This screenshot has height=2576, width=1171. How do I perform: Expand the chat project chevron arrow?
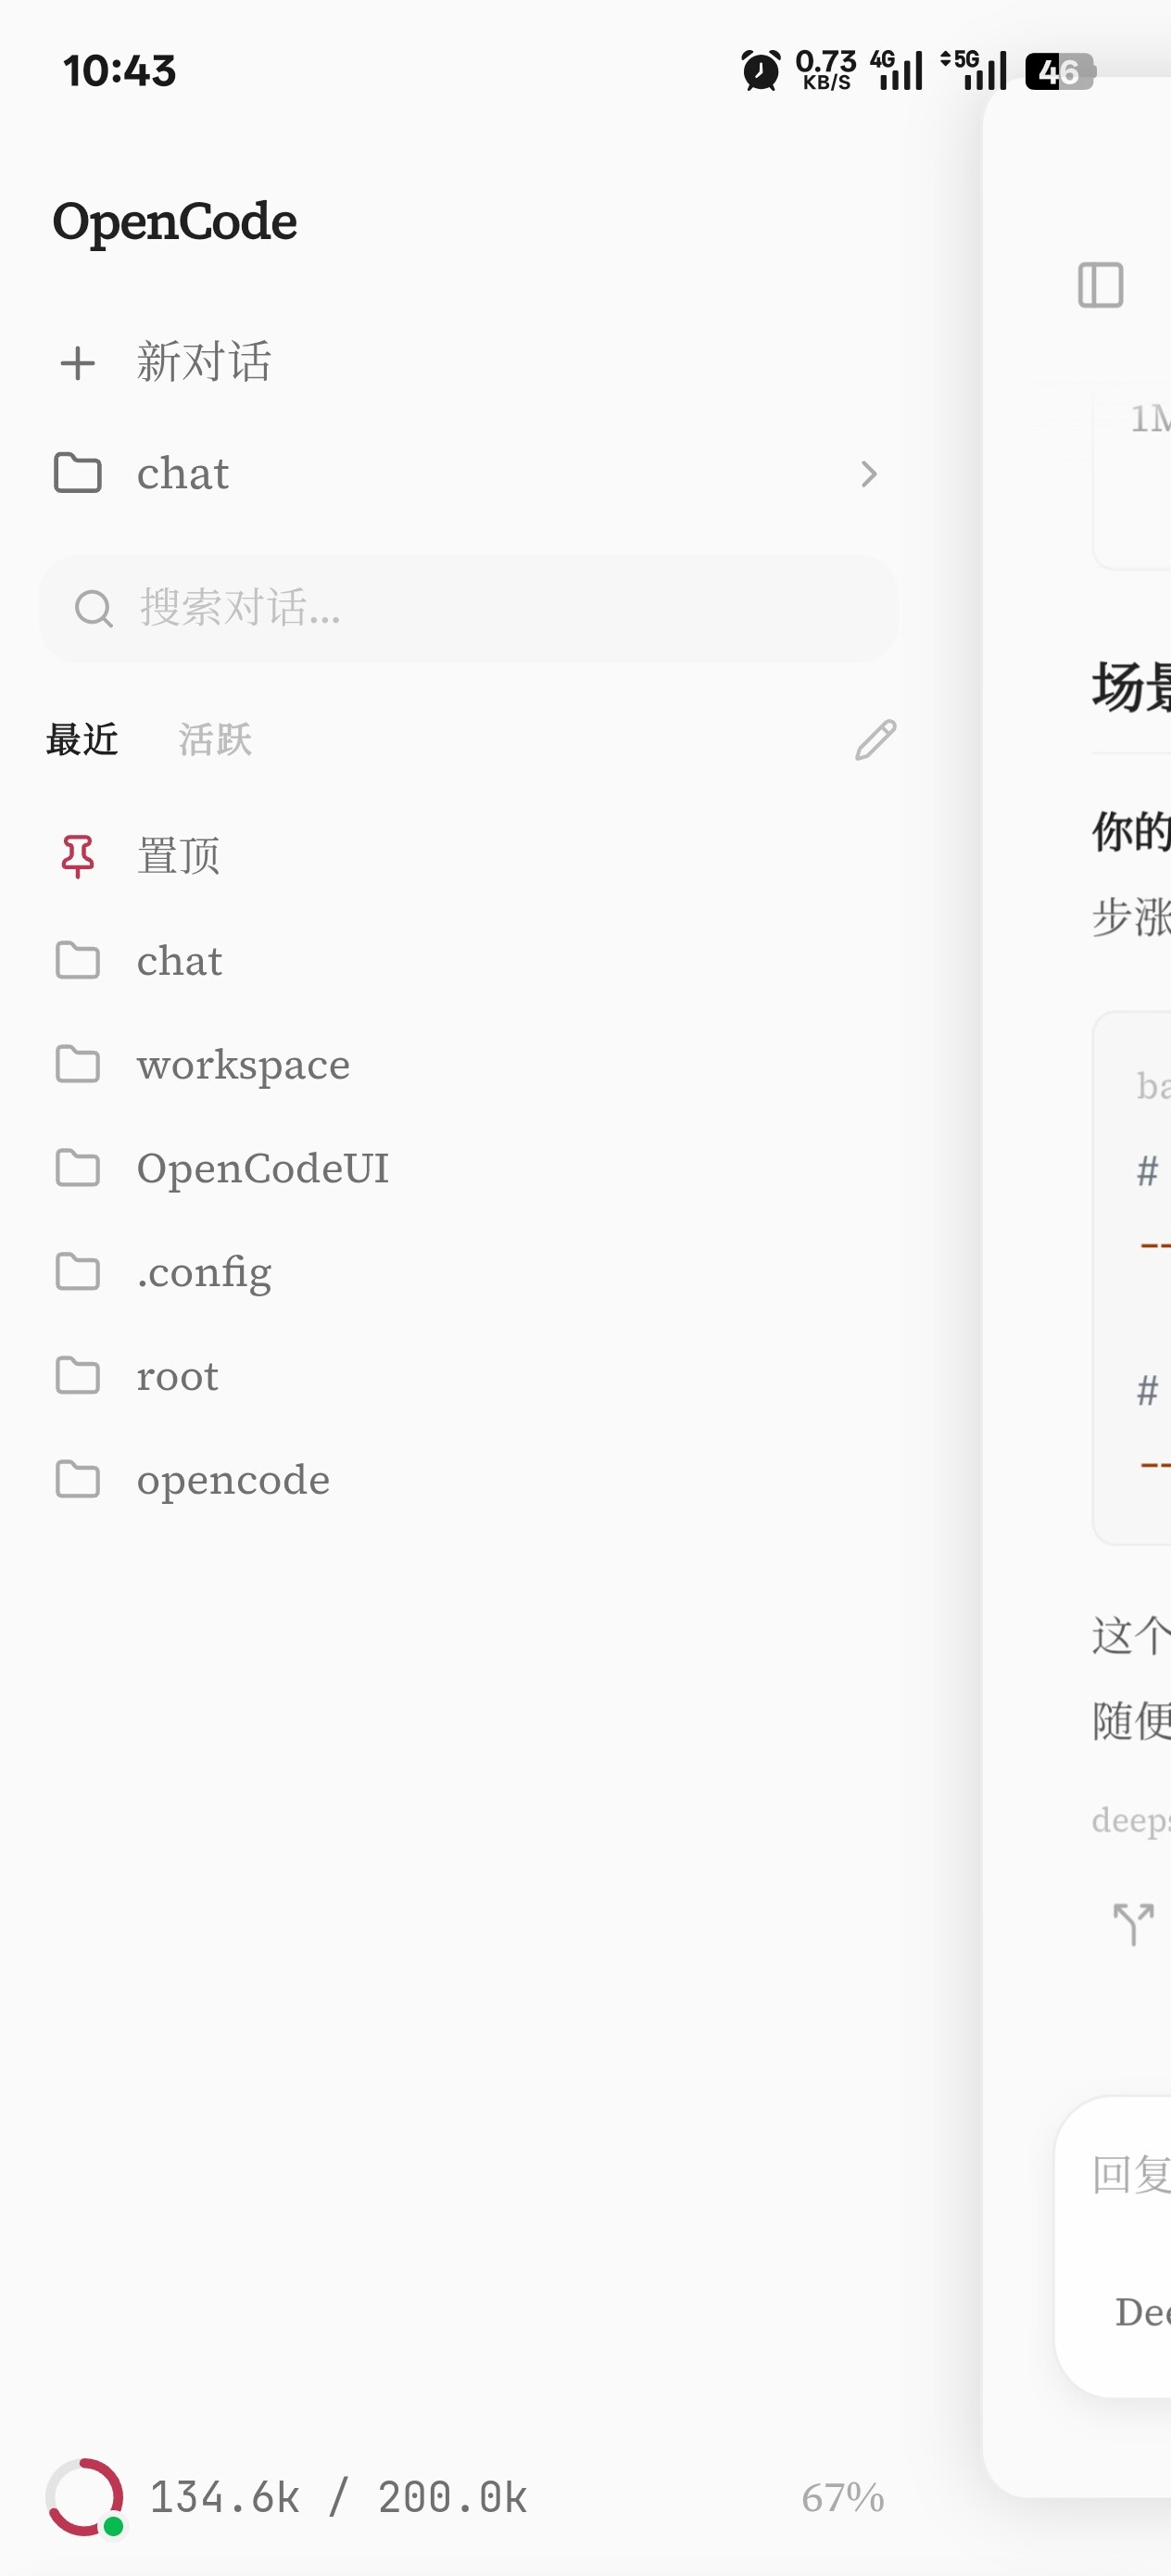click(868, 474)
